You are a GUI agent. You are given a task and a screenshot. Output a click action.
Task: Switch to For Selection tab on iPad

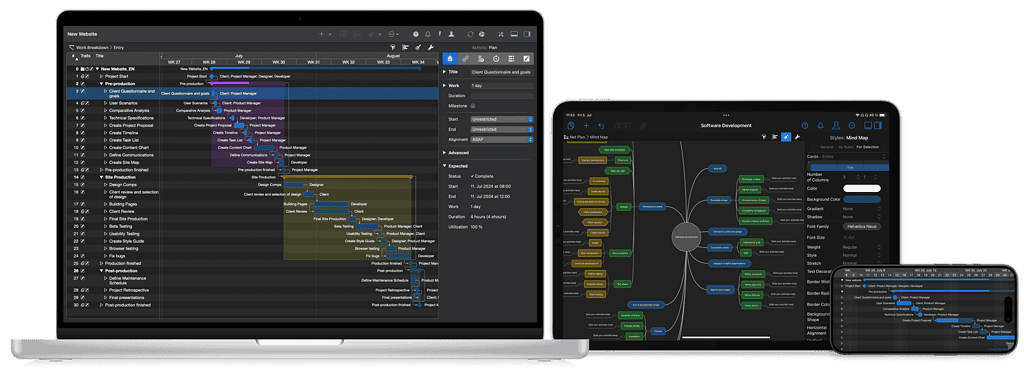pos(868,147)
